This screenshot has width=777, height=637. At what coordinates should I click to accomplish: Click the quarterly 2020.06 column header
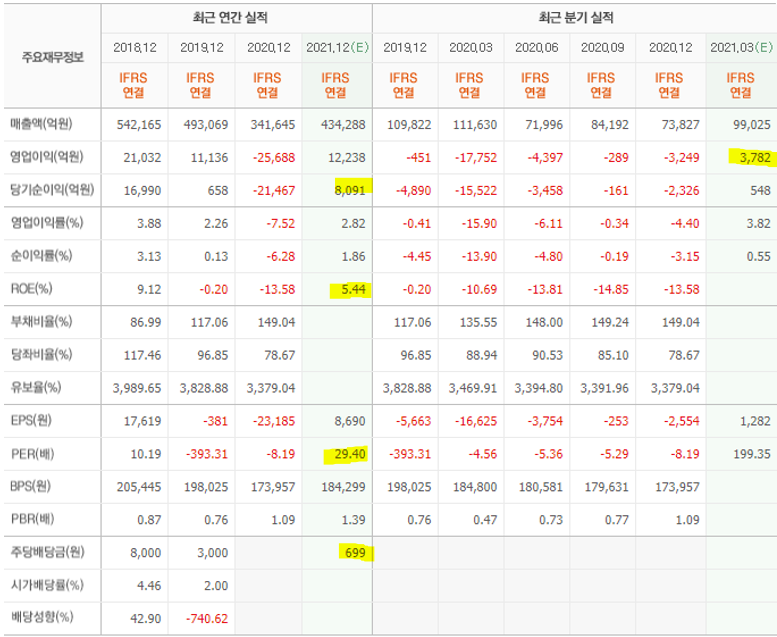[537, 48]
